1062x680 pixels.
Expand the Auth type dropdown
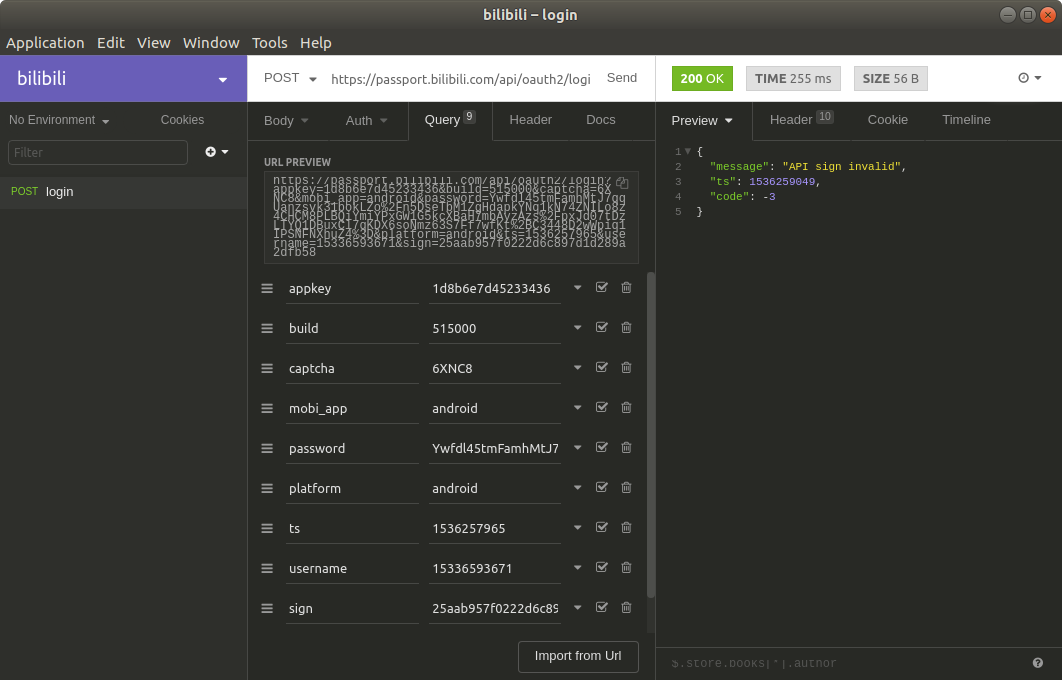coord(366,121)
